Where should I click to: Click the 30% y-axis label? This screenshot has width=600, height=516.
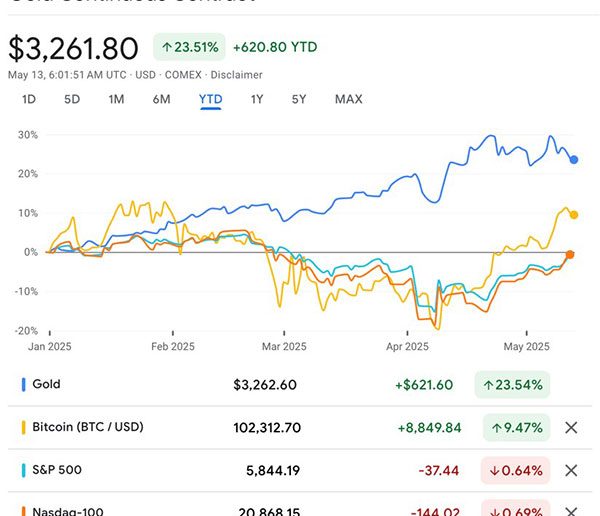click(x=28, y=135)
